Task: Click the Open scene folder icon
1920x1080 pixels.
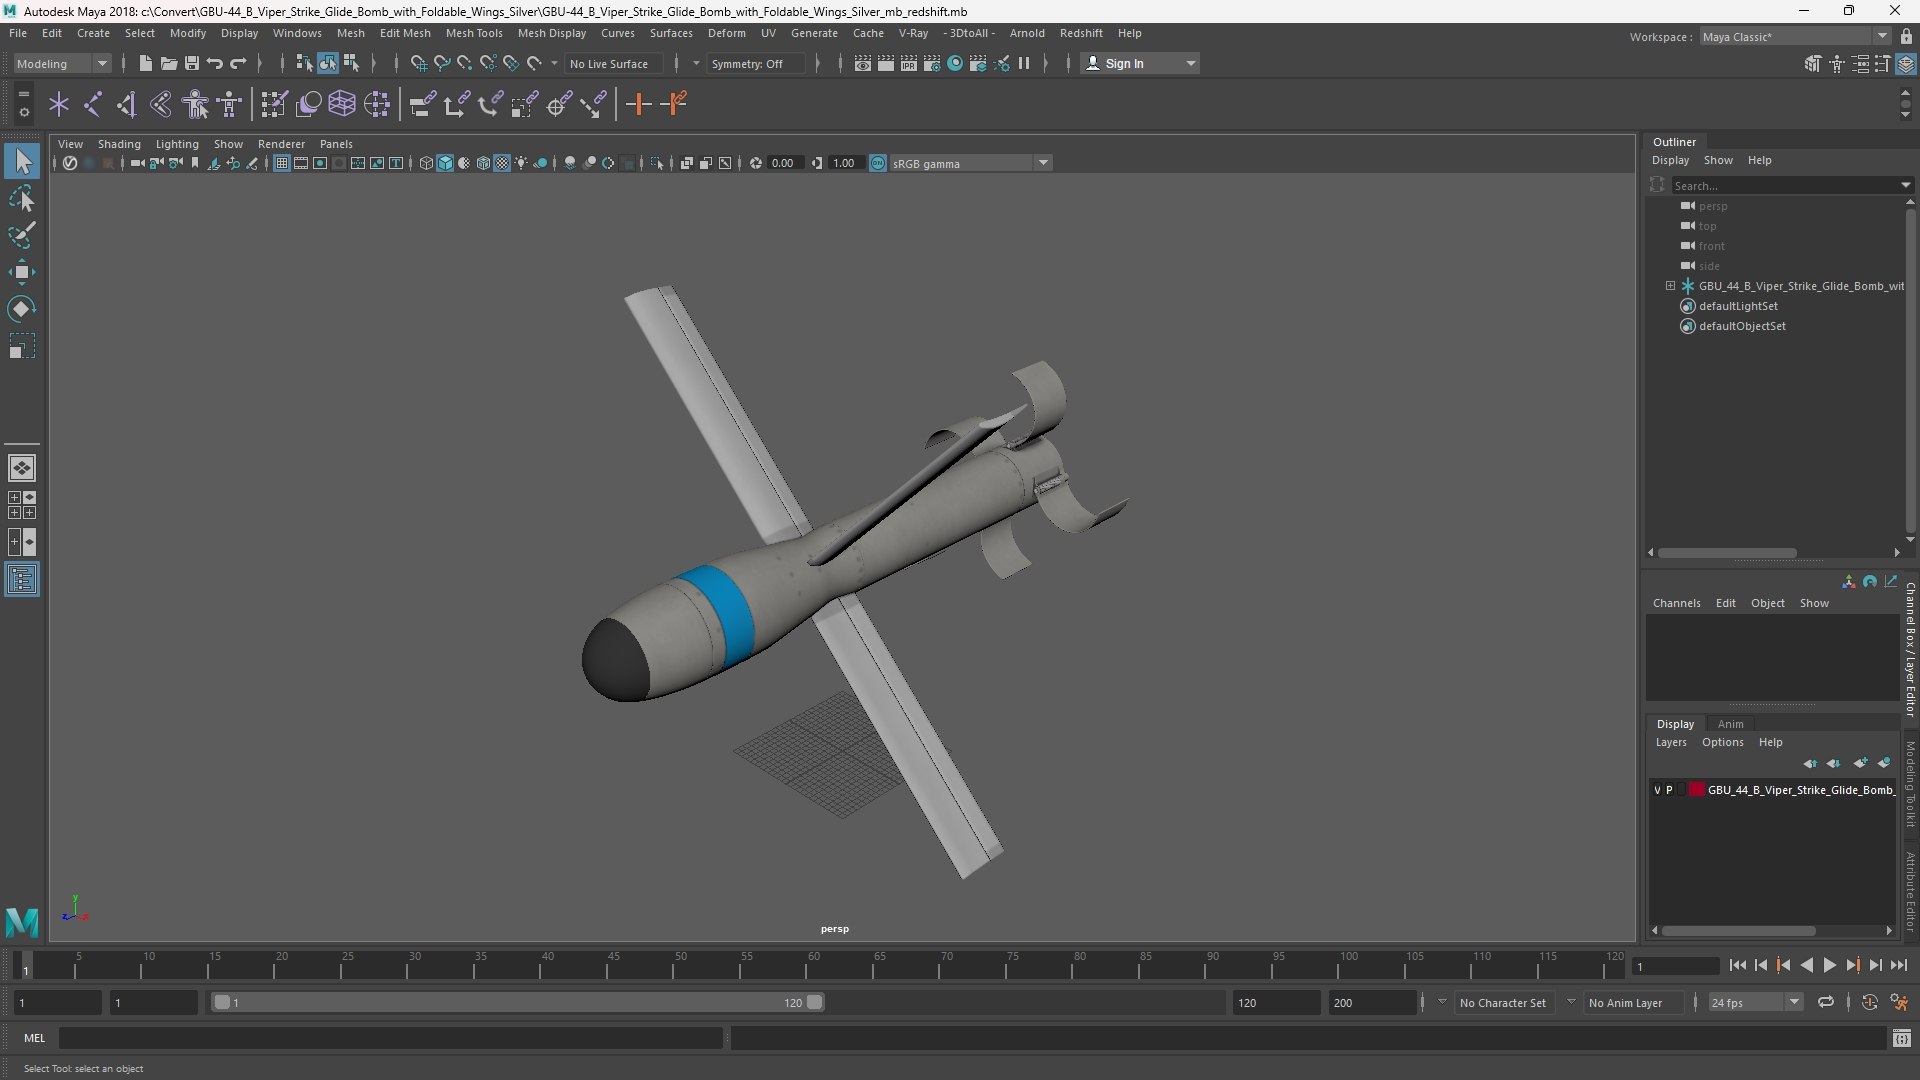Action: pyautogui.click(x=168, y=63)
